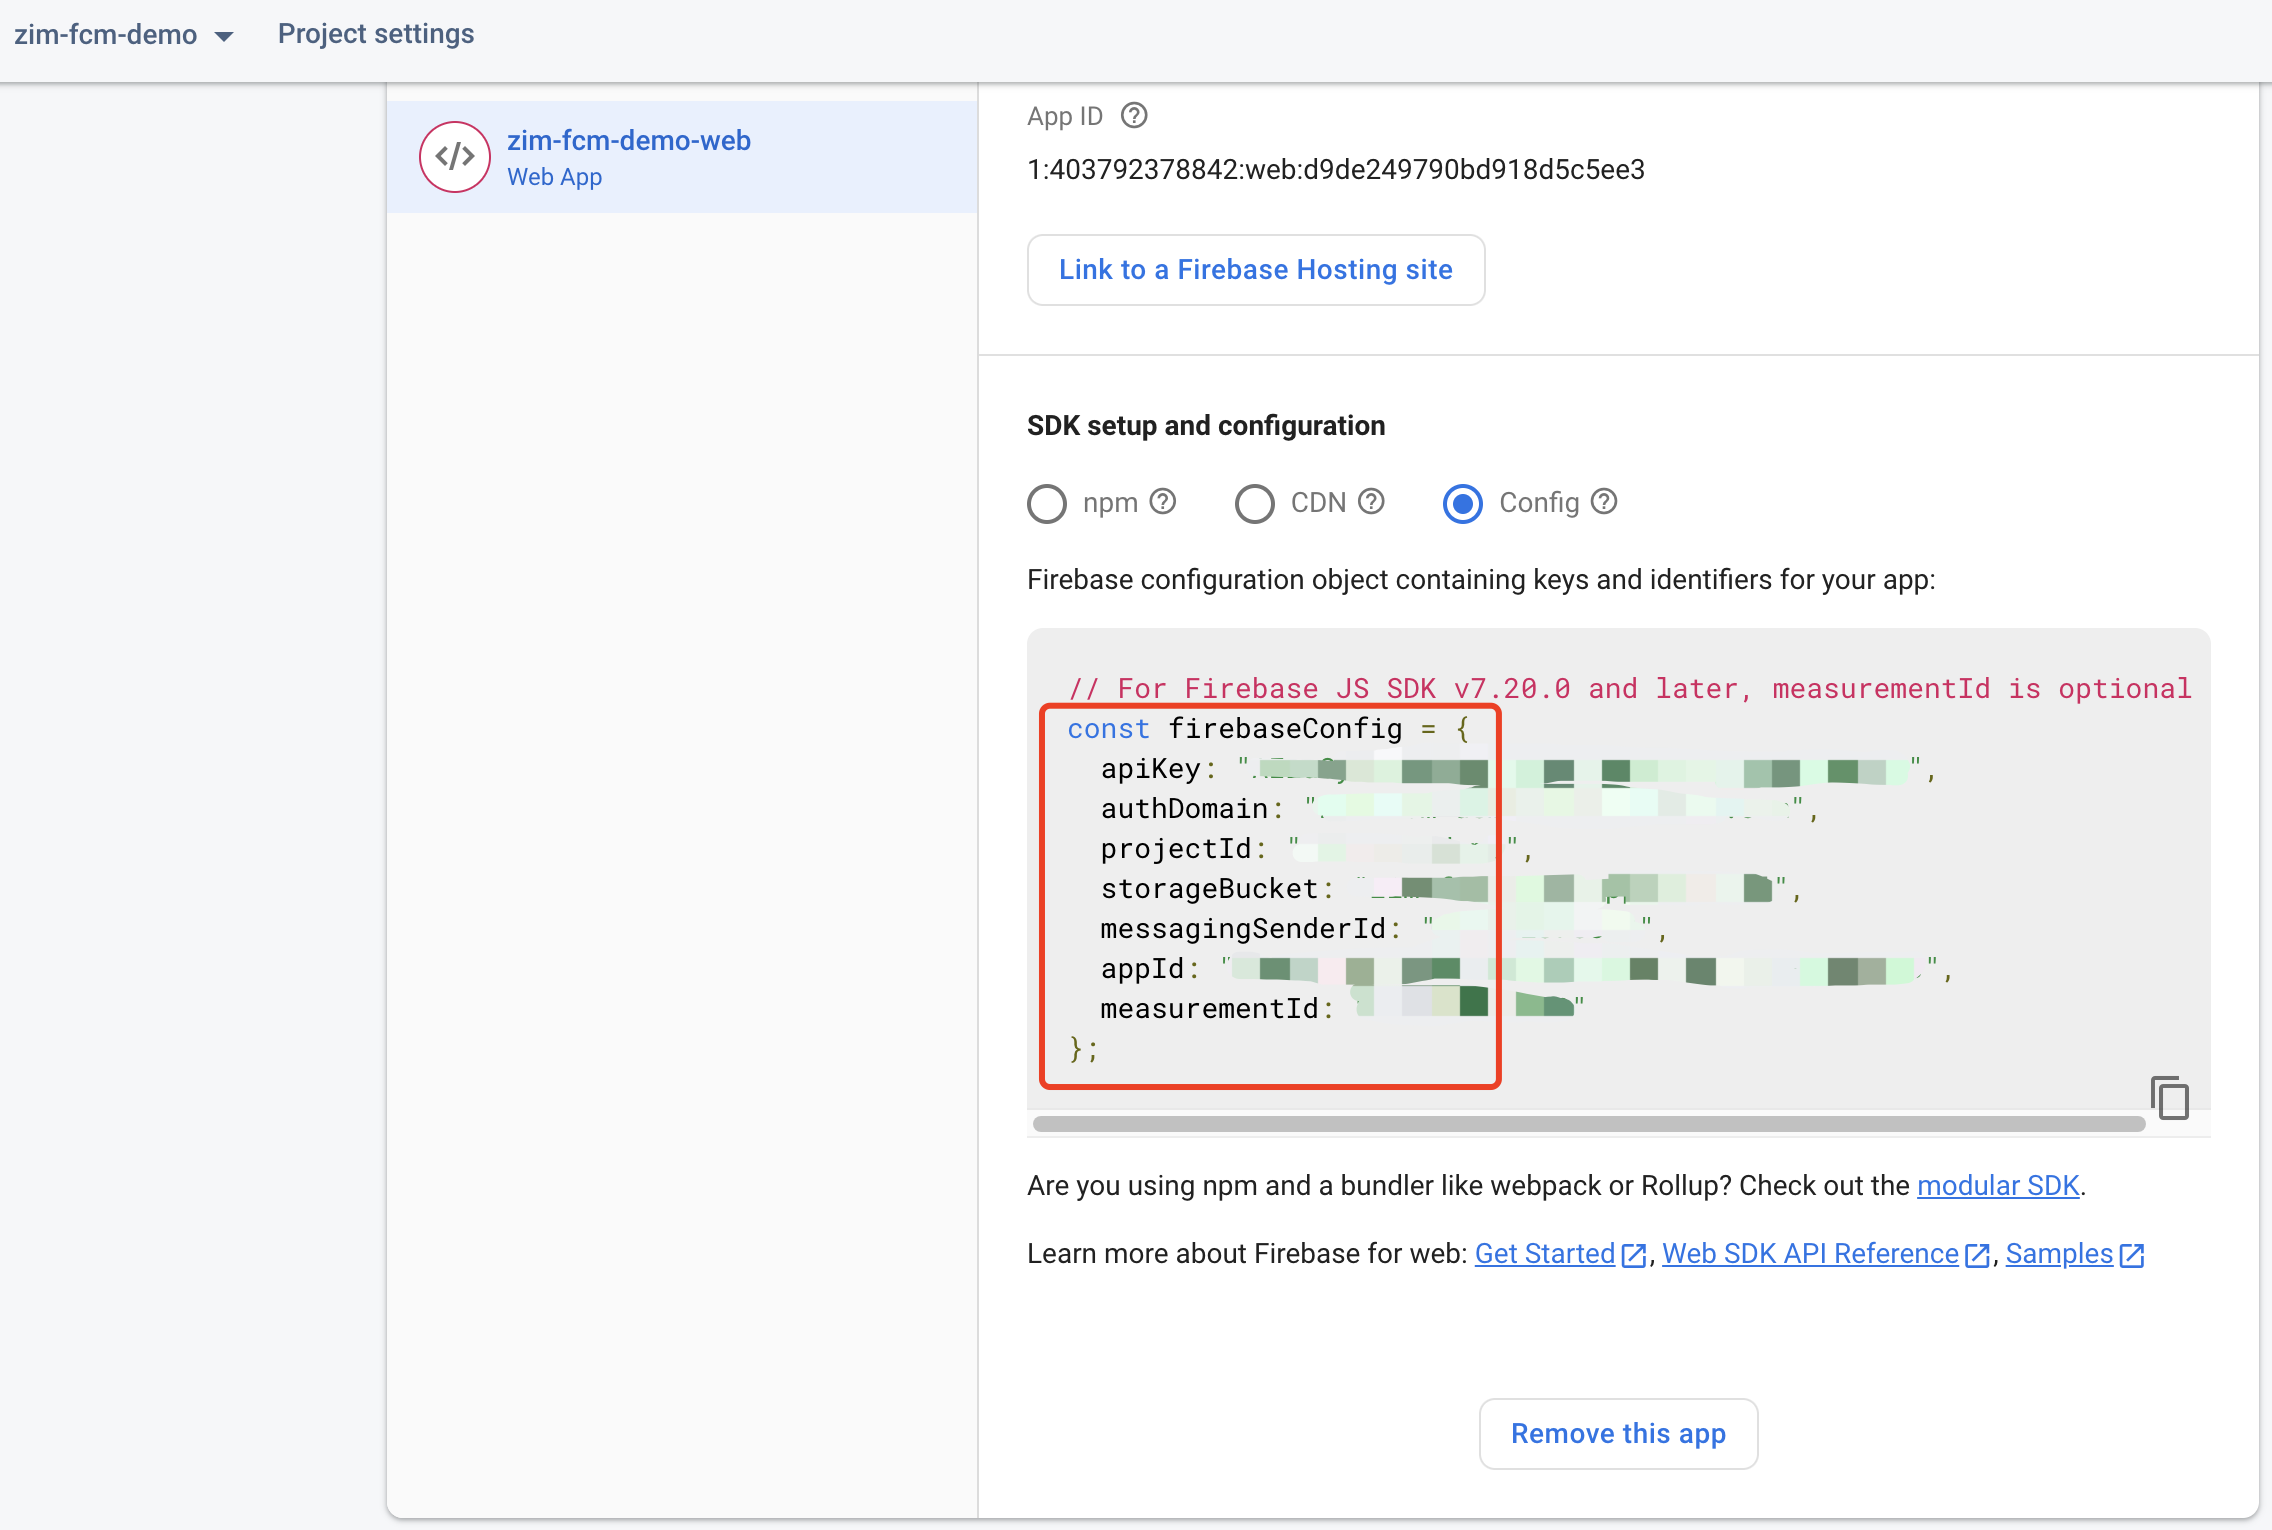Click the Project settings heading
The height and width of the screenshot is (1530, 2272).
coord(376,34)
